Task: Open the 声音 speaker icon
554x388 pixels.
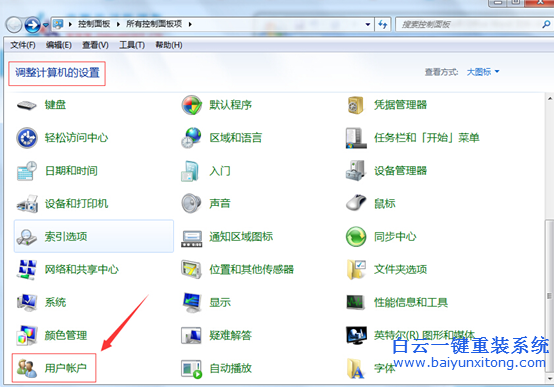Action: coord(191,204)
